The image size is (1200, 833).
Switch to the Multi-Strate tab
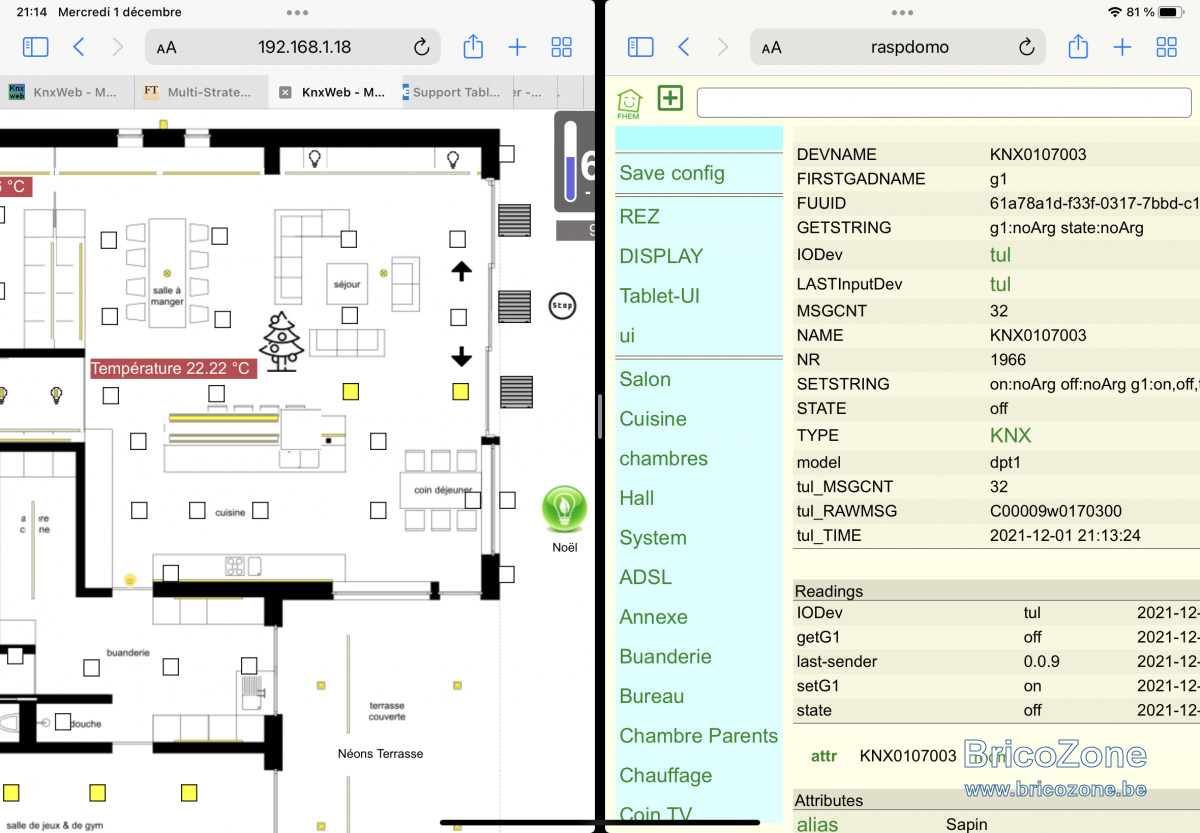(200, 92)
